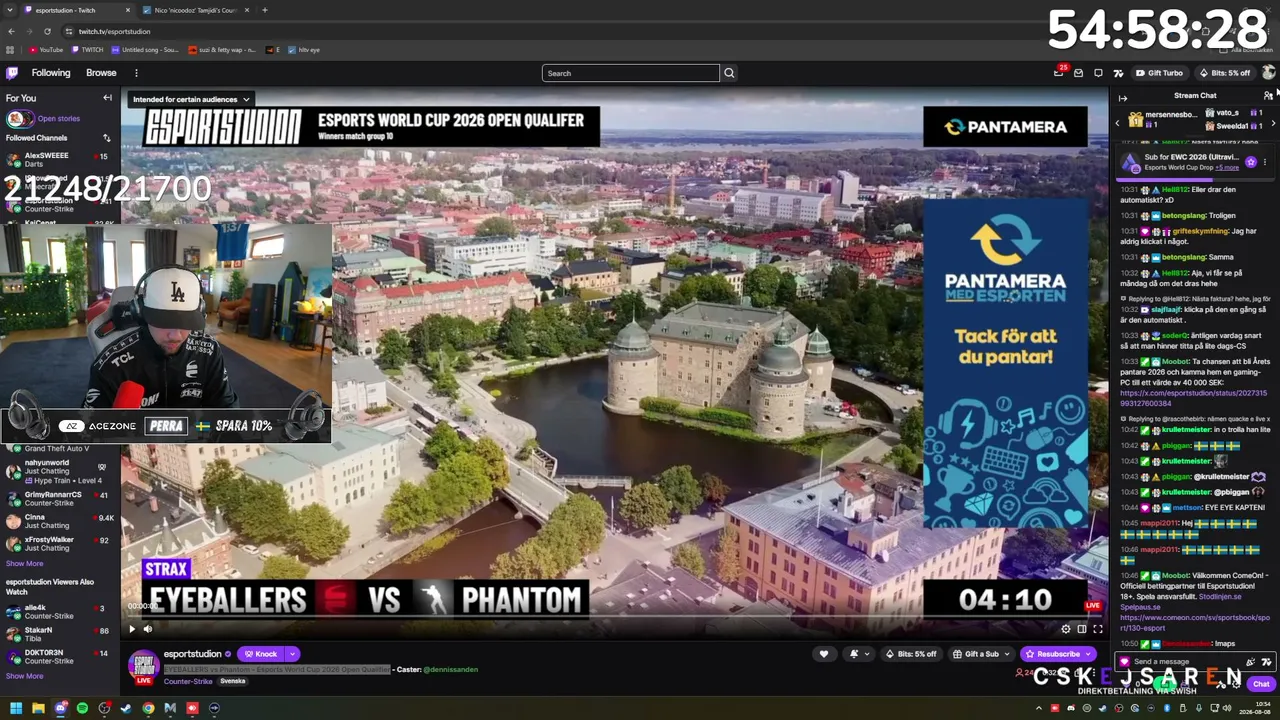The width and height of the screenshot is (1280, 720).
Task: Open xFrostyWalker channel in the sidebar
Action: [60, 543]
